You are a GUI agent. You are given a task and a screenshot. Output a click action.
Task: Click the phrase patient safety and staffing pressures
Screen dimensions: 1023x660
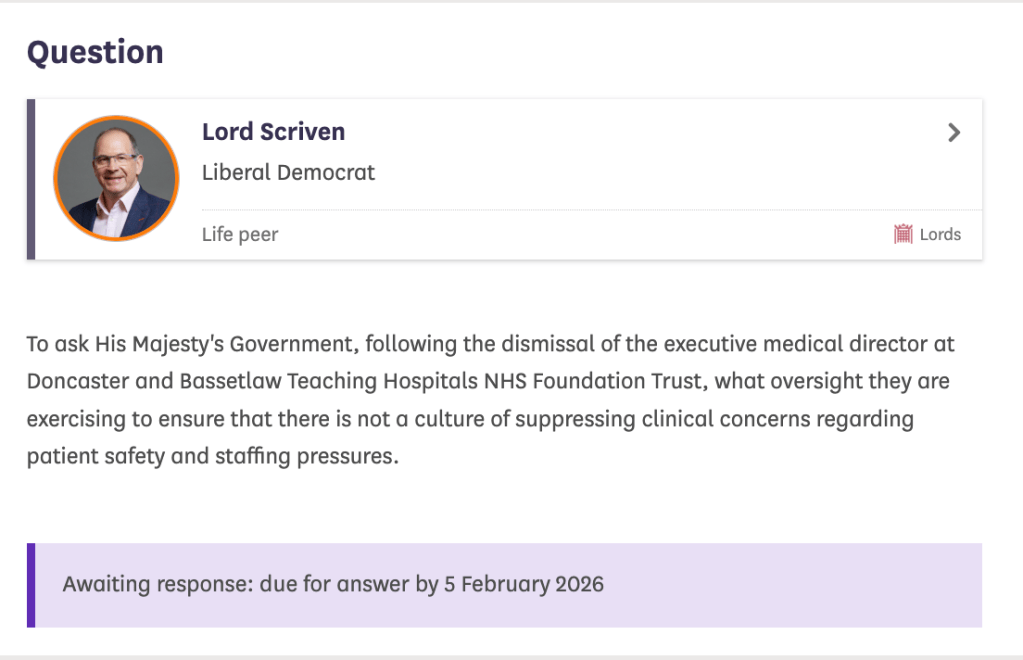point(212,456)
